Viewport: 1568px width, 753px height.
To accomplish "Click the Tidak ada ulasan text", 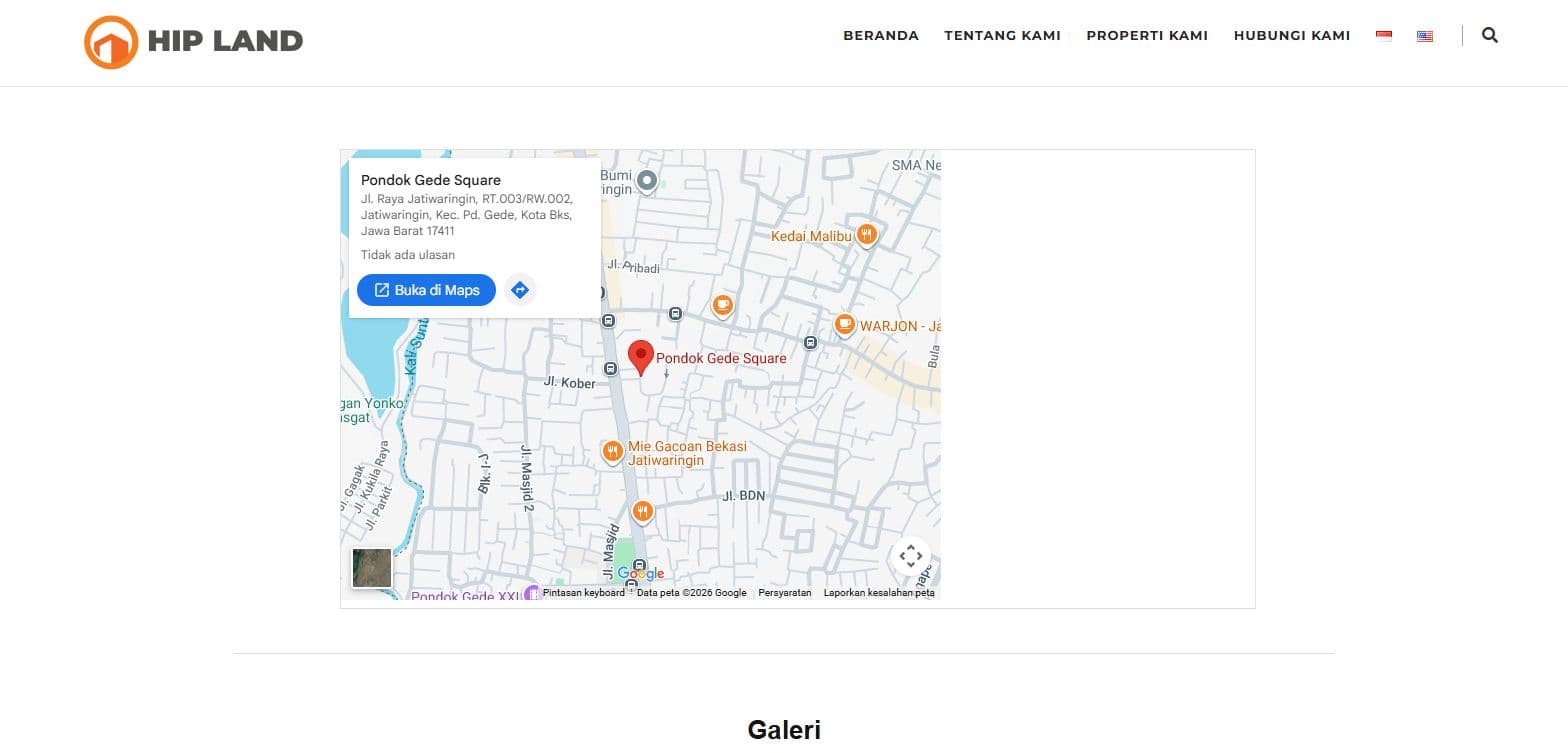I will (408, 255).
